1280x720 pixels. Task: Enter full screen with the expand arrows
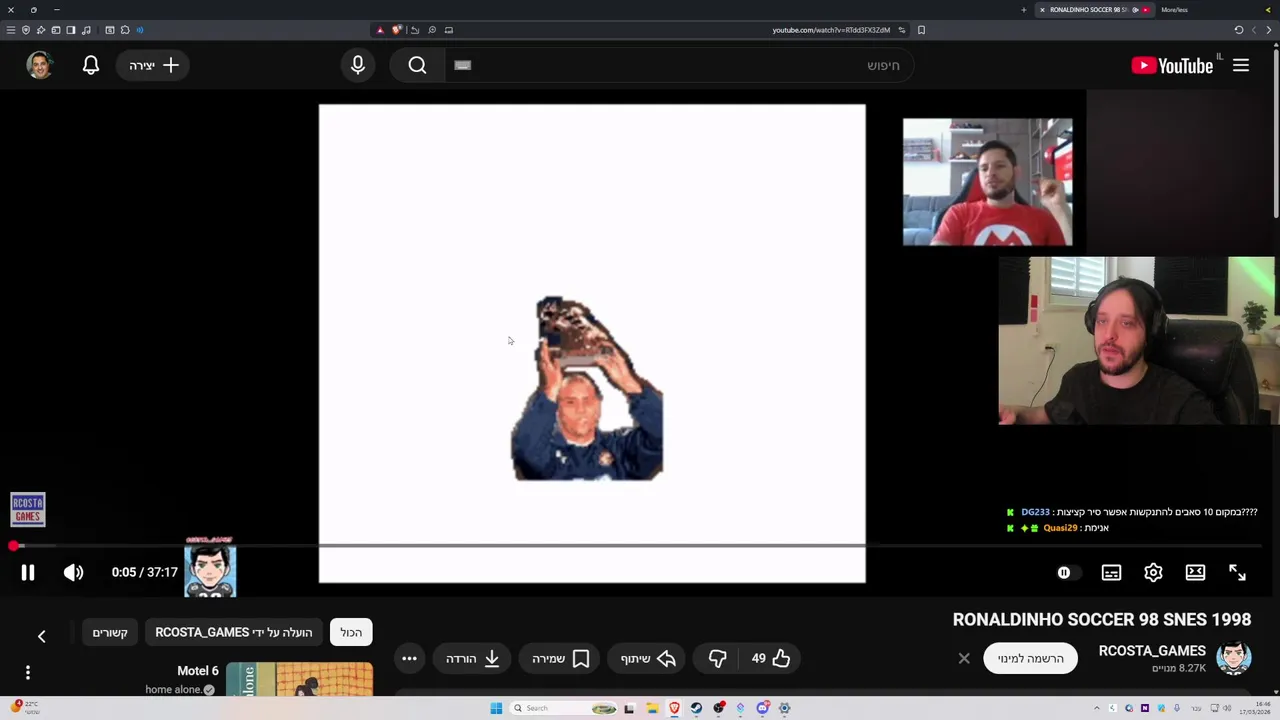tap(1237, 572)
